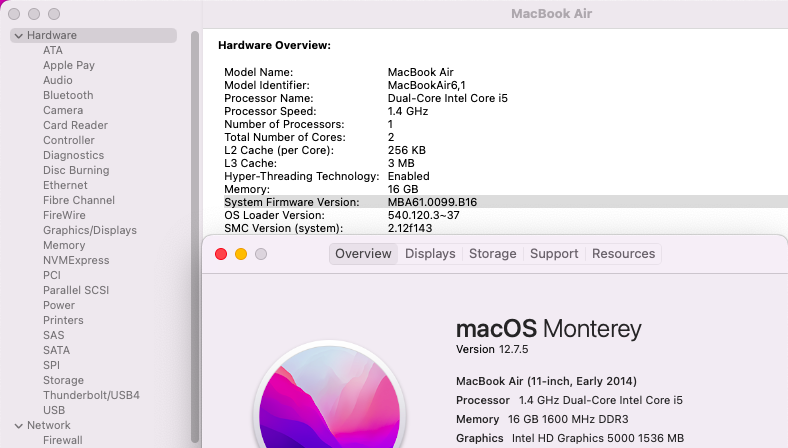Click the 1.4 GHz Processor Speed value
788x448 pixels.
(x=408, y=112)
